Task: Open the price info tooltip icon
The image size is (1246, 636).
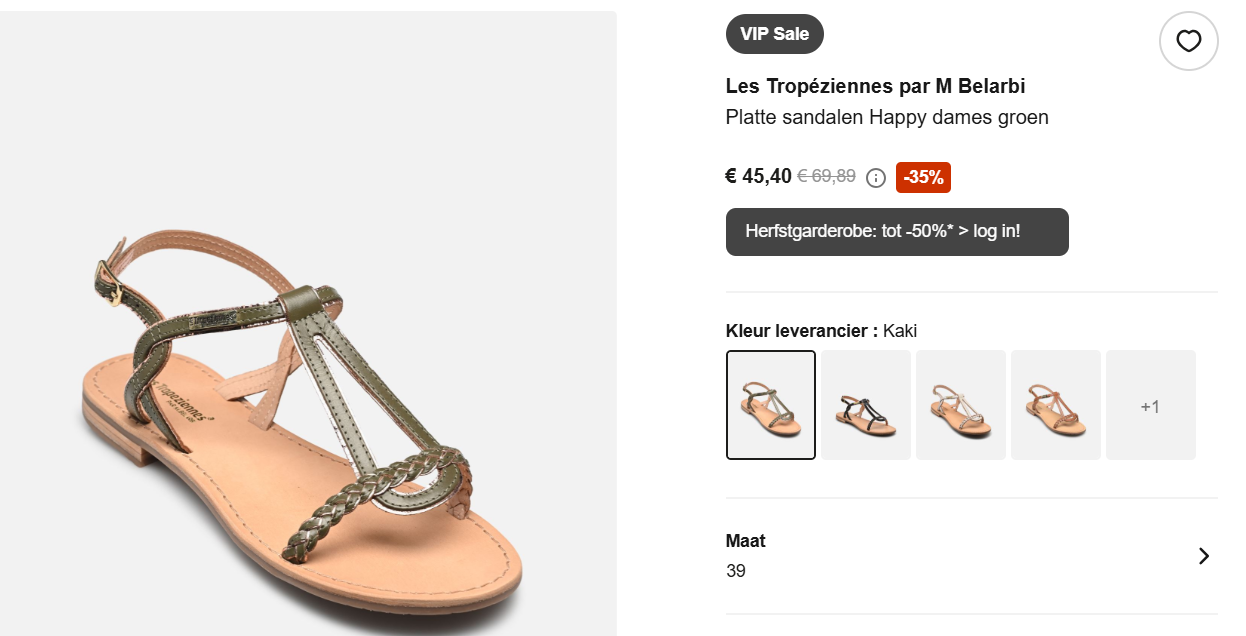Action: (x=875, y=177)
